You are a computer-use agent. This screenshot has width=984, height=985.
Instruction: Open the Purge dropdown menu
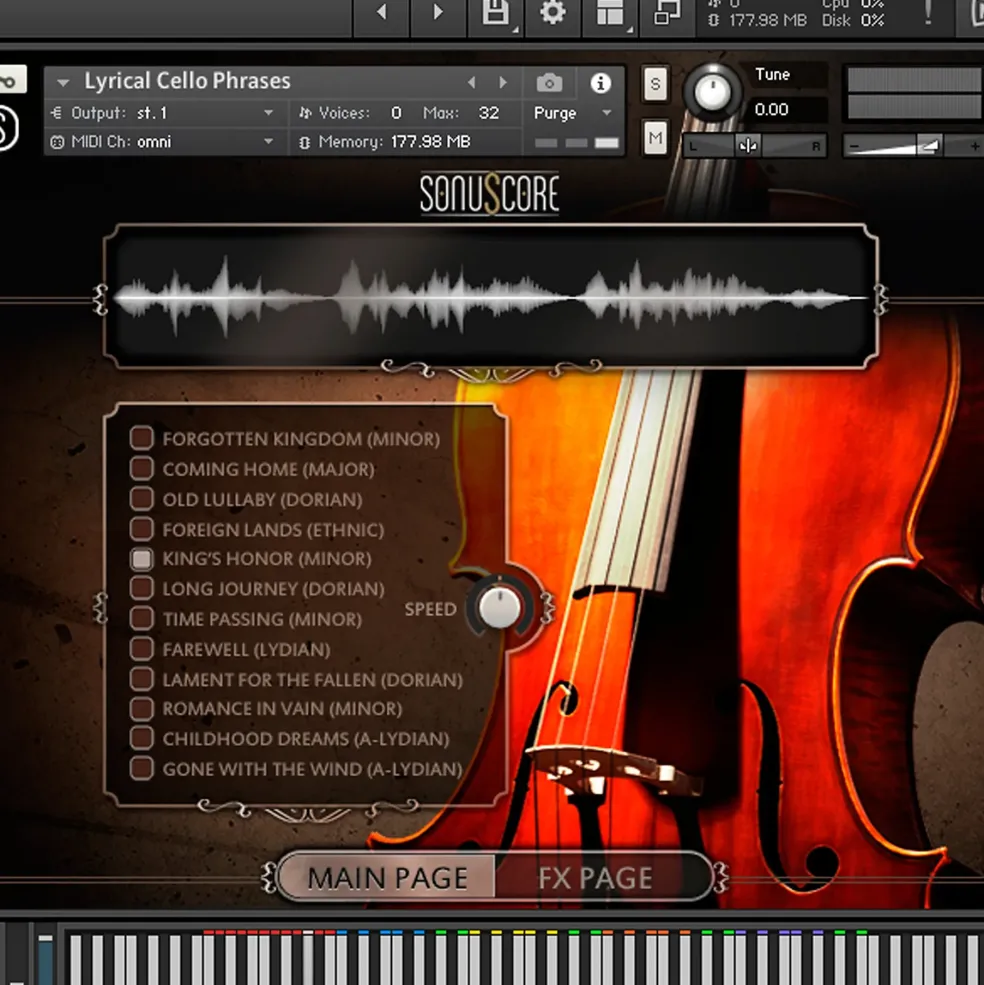coord(572,113)
